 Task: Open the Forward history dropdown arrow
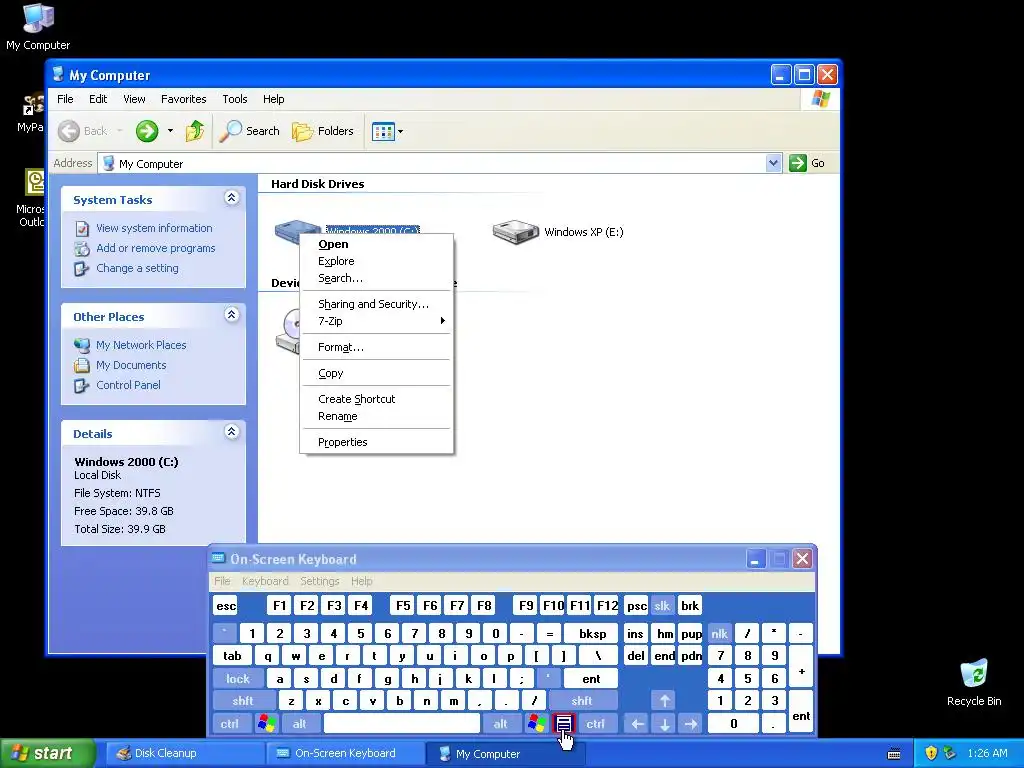pyautogui.click(x=170, y=131)
